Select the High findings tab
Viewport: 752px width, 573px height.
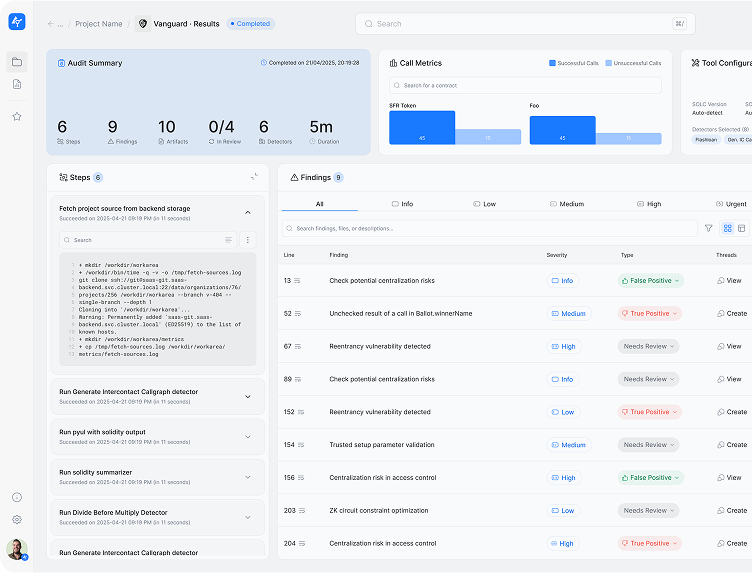pyautogui.click(x=649, y=204)
